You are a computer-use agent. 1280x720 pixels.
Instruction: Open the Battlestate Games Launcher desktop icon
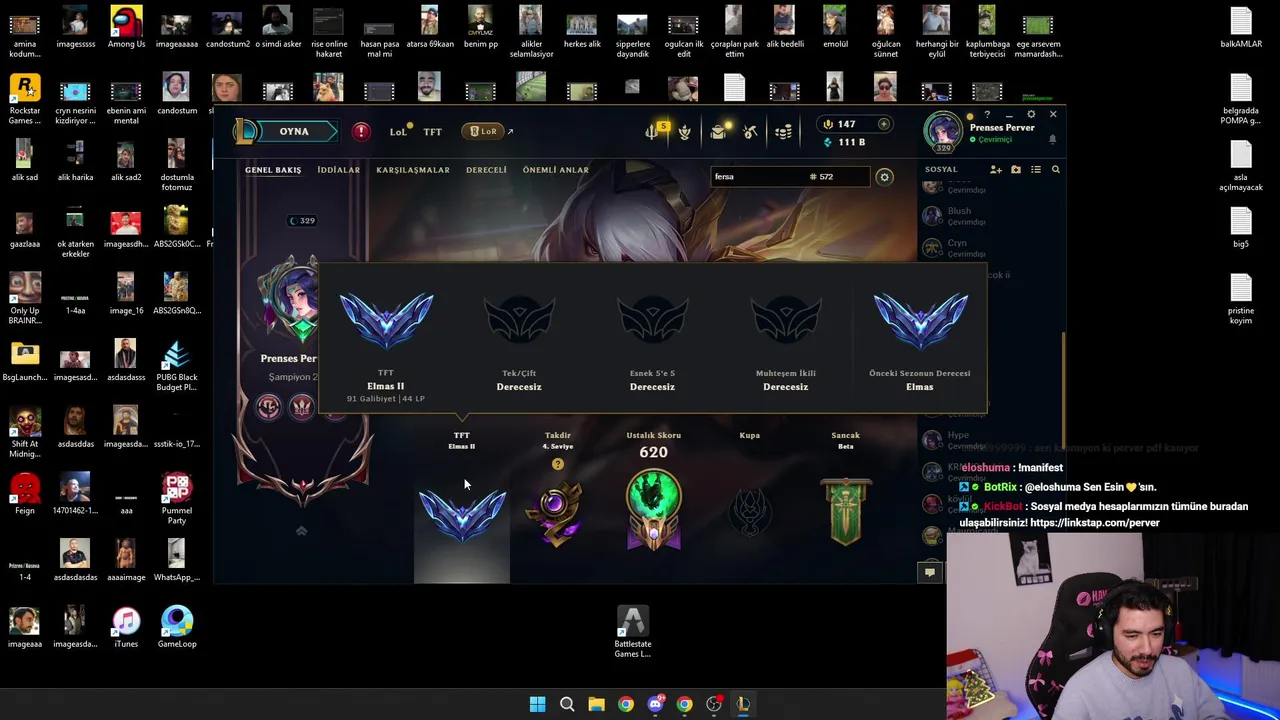pos(632,632)
